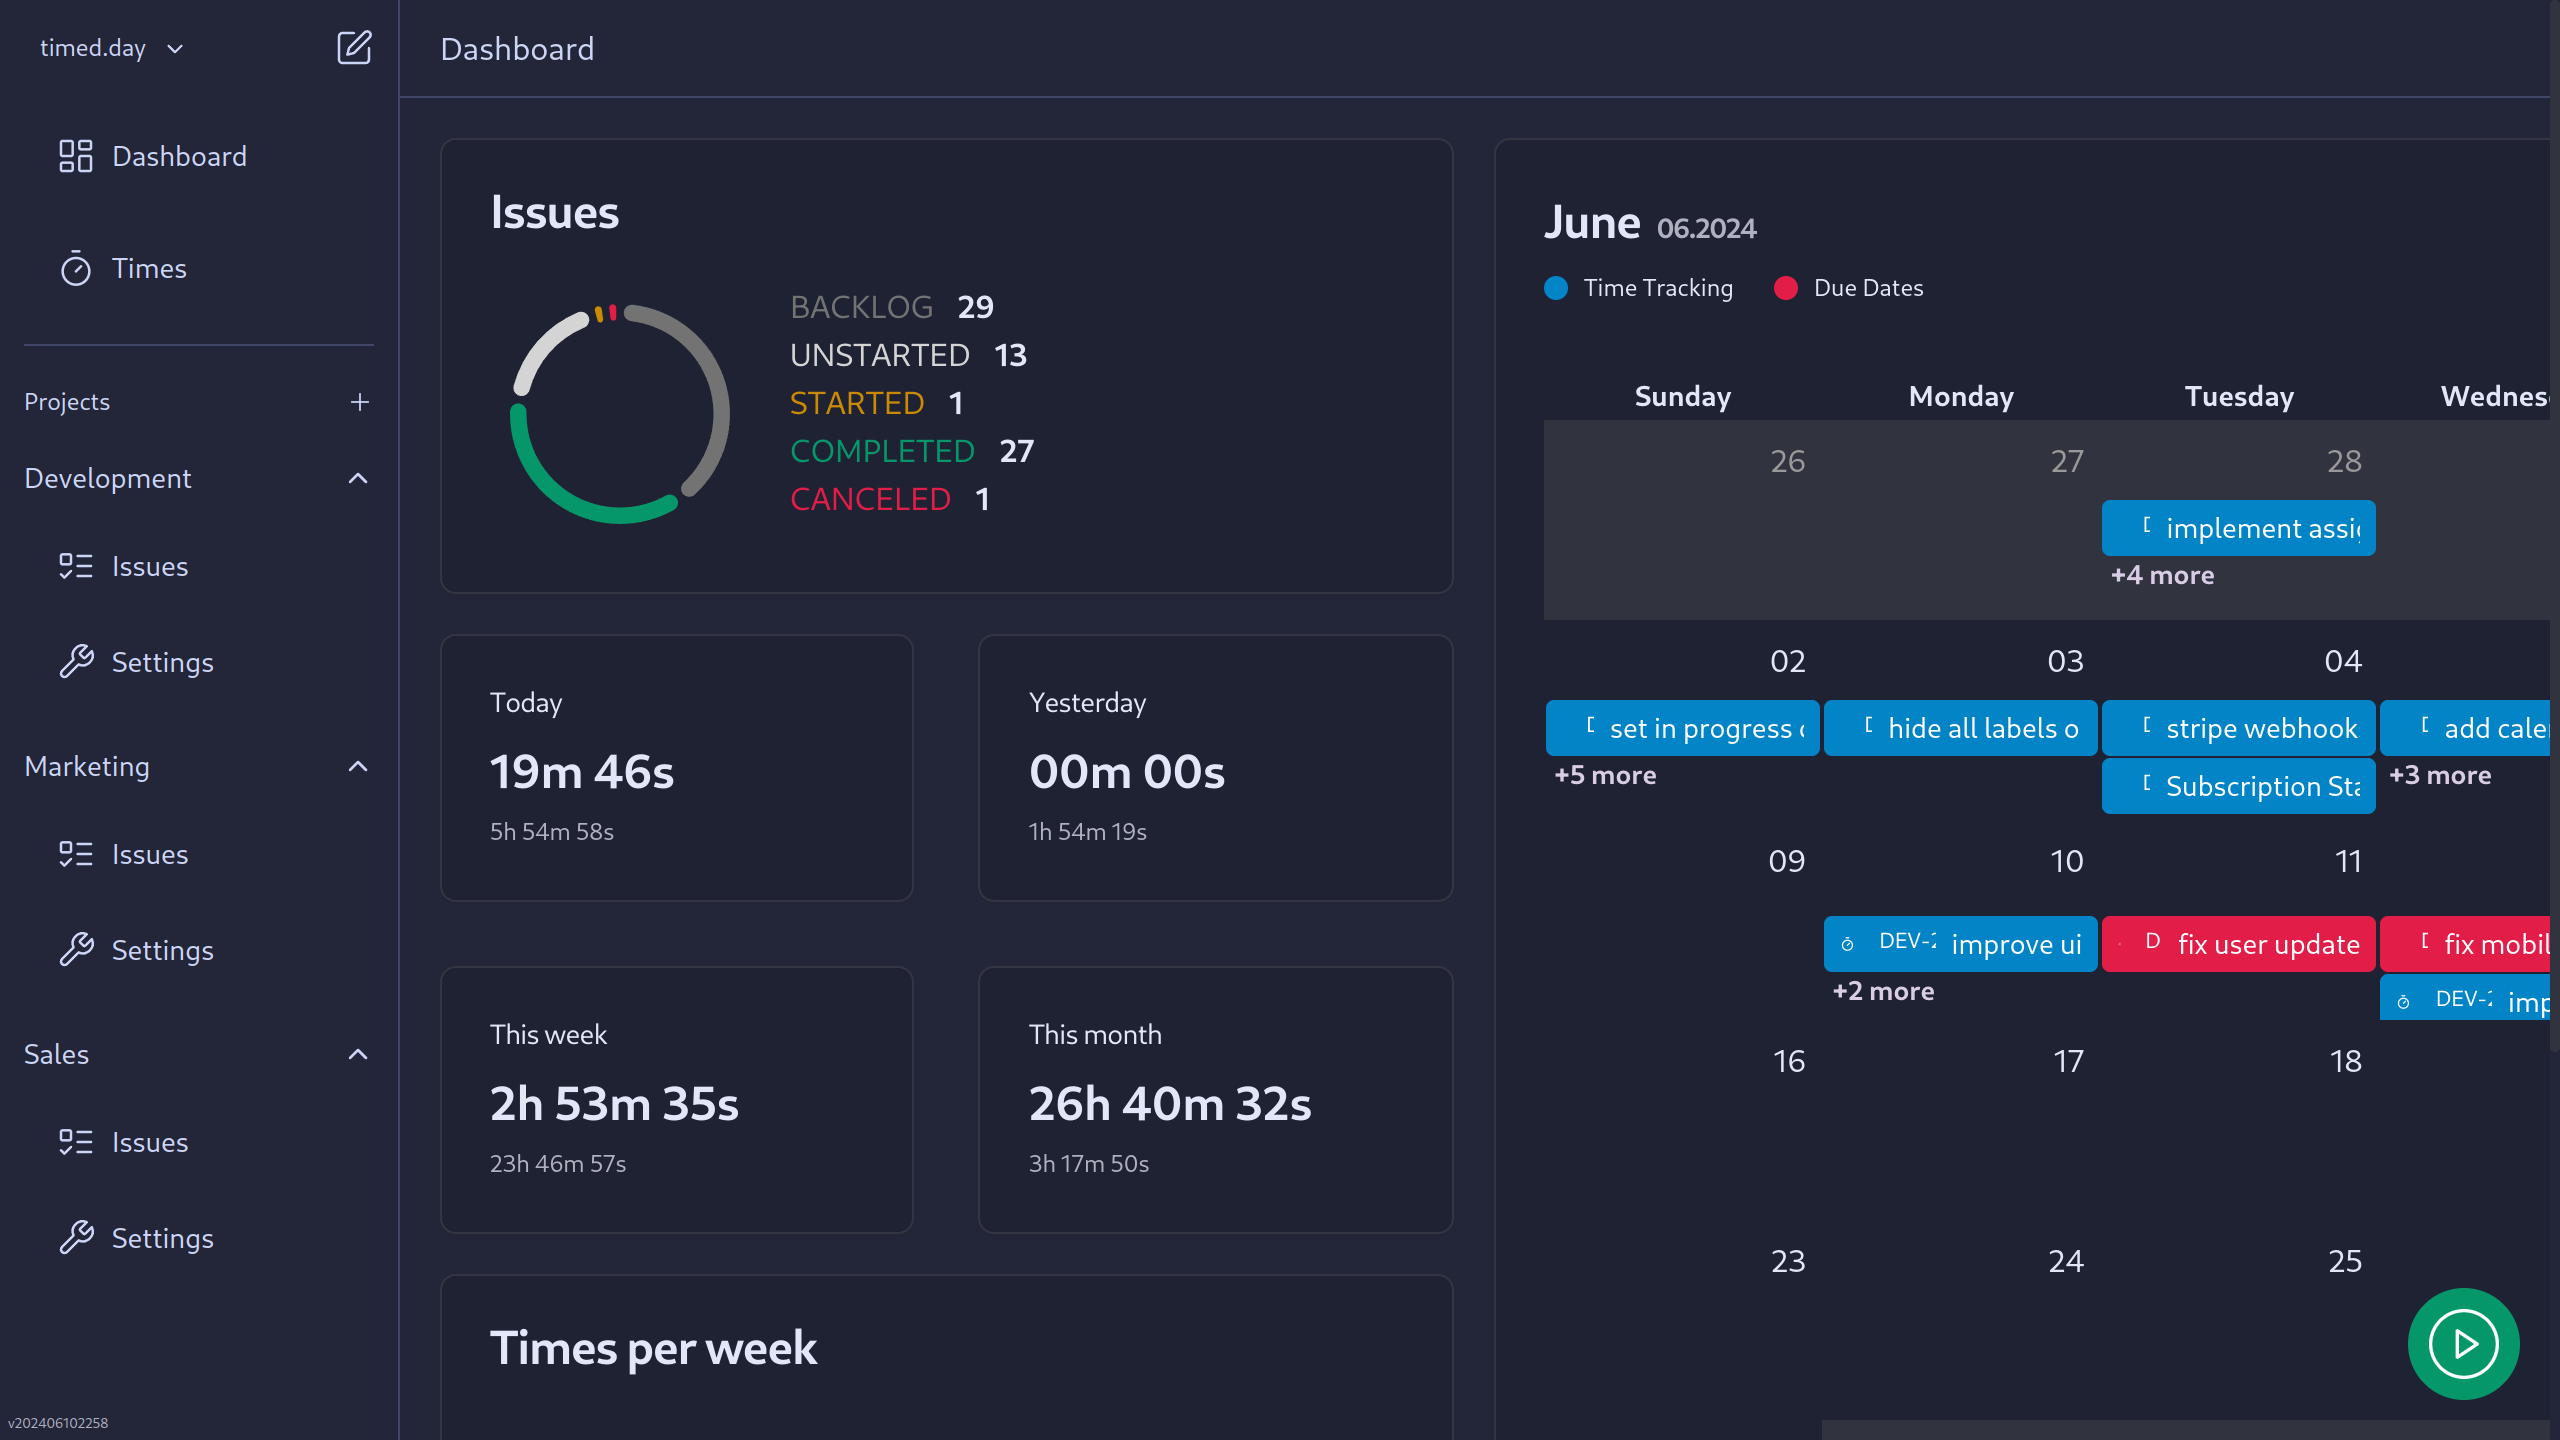Click the This month card 26h 40m 32s
This screenshot has width=2560, height=1440.
(1215, 1100)
